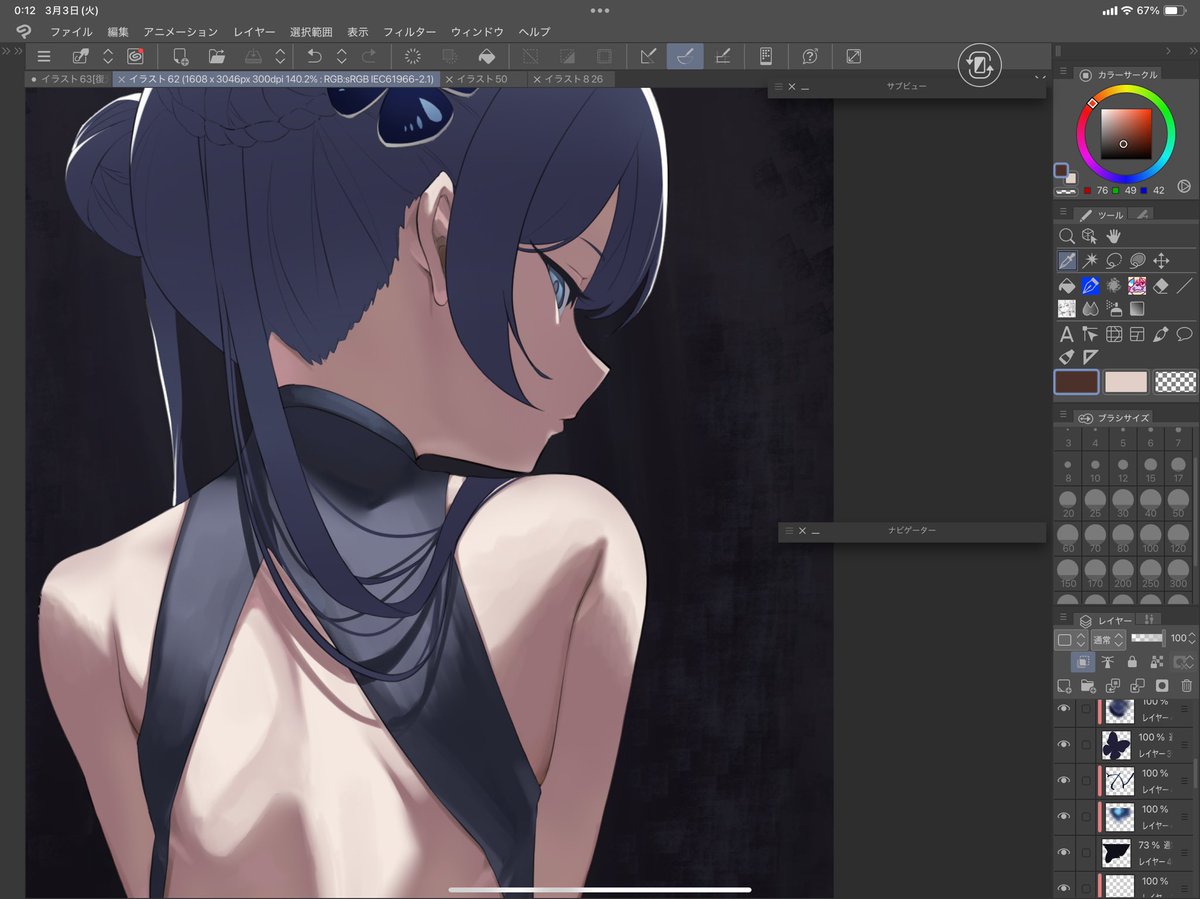Create a new layer folder
The image size is (1200, 899).
(x=1088, y=686)
